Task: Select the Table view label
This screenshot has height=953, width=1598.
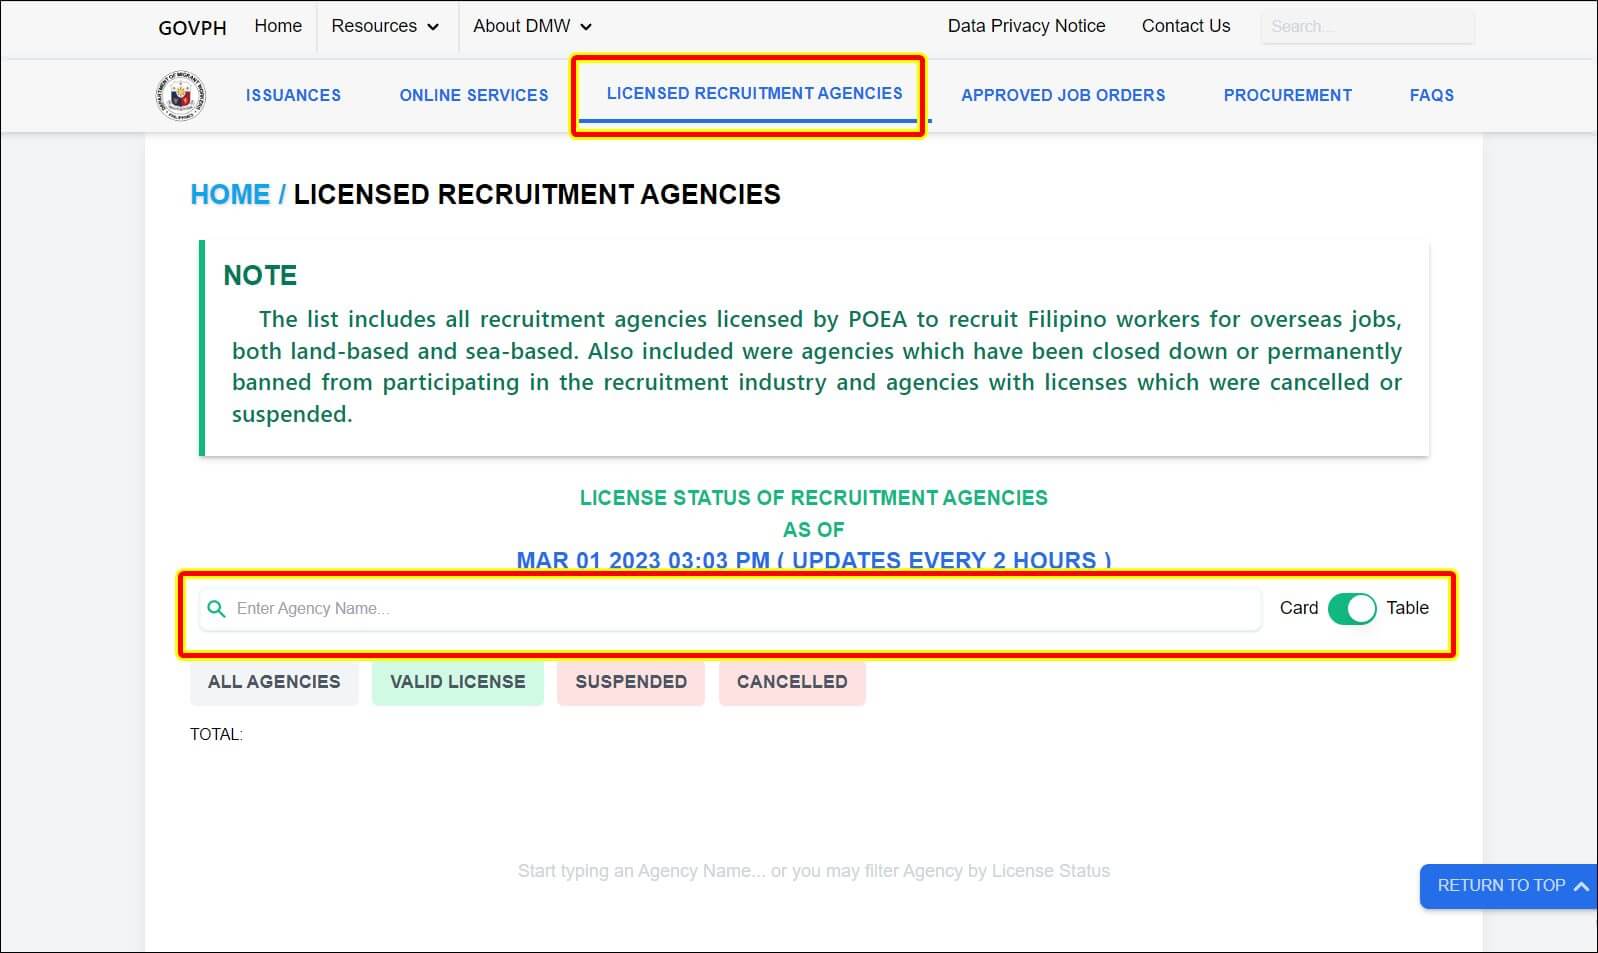Action: pyautogui.click(x=1407, y=608)
